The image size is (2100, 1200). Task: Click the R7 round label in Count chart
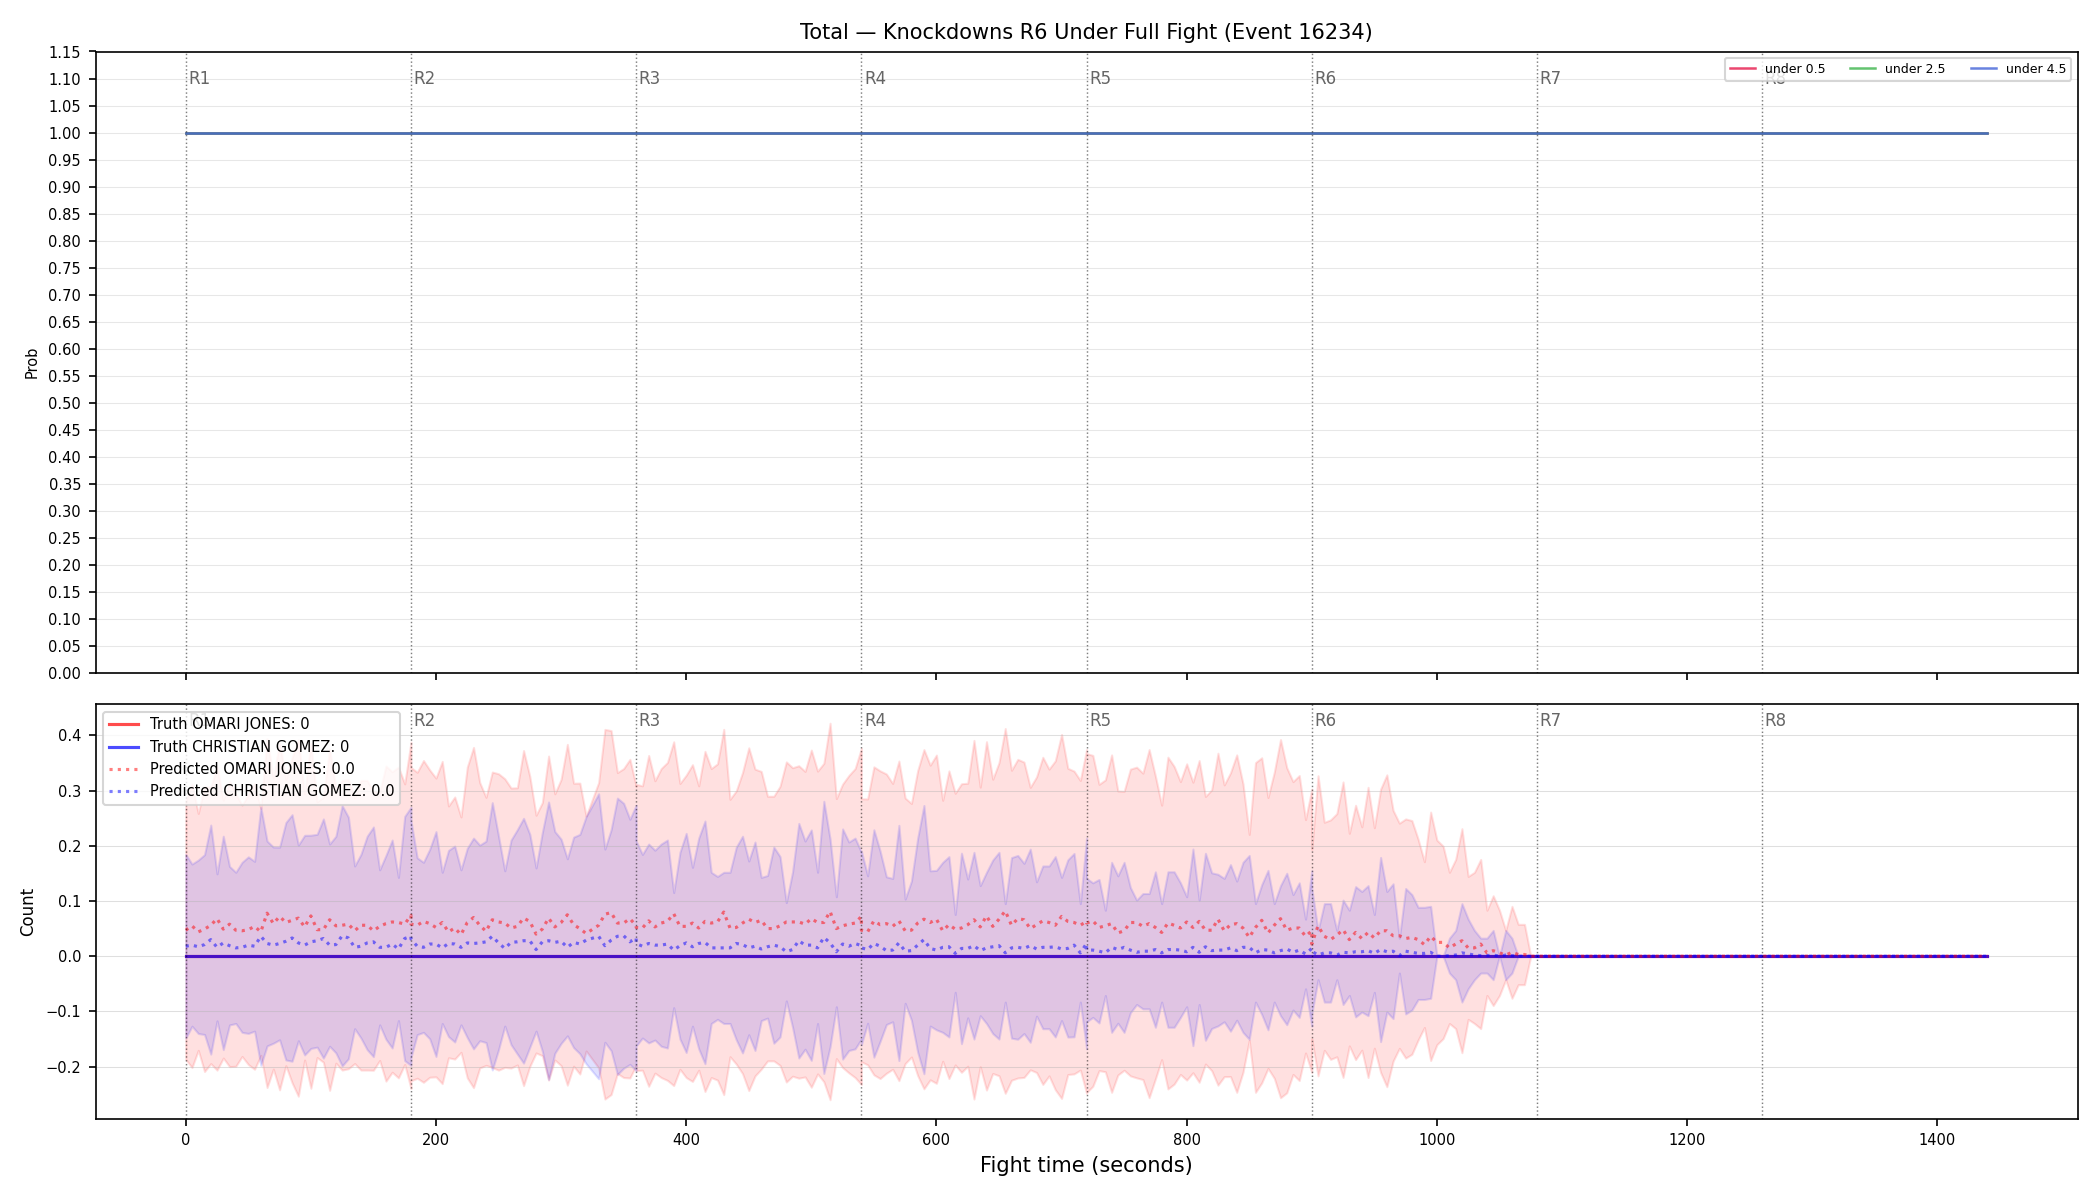pos(1550,720)
